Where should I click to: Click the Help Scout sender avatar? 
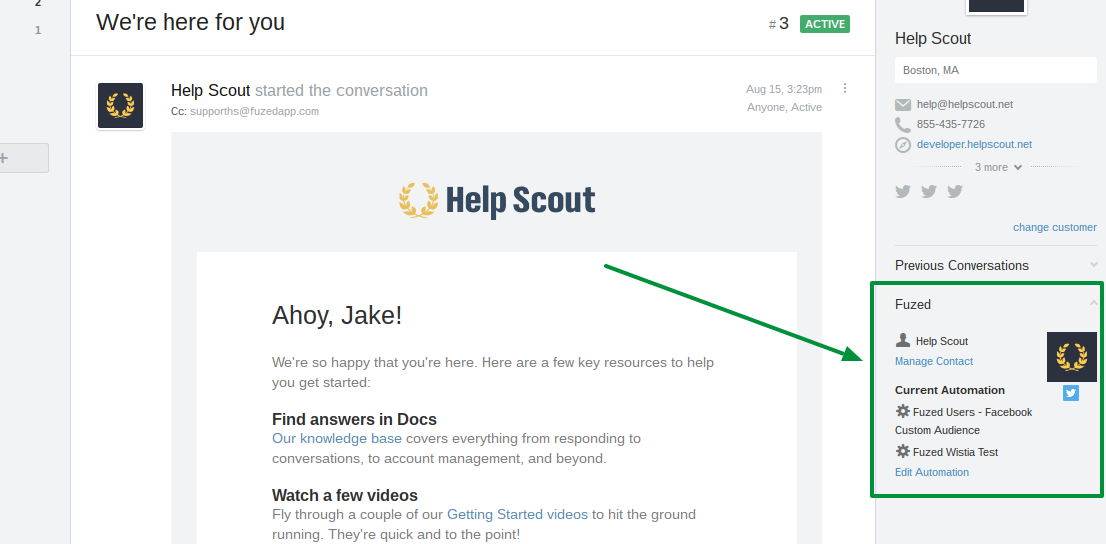point(120,106)
